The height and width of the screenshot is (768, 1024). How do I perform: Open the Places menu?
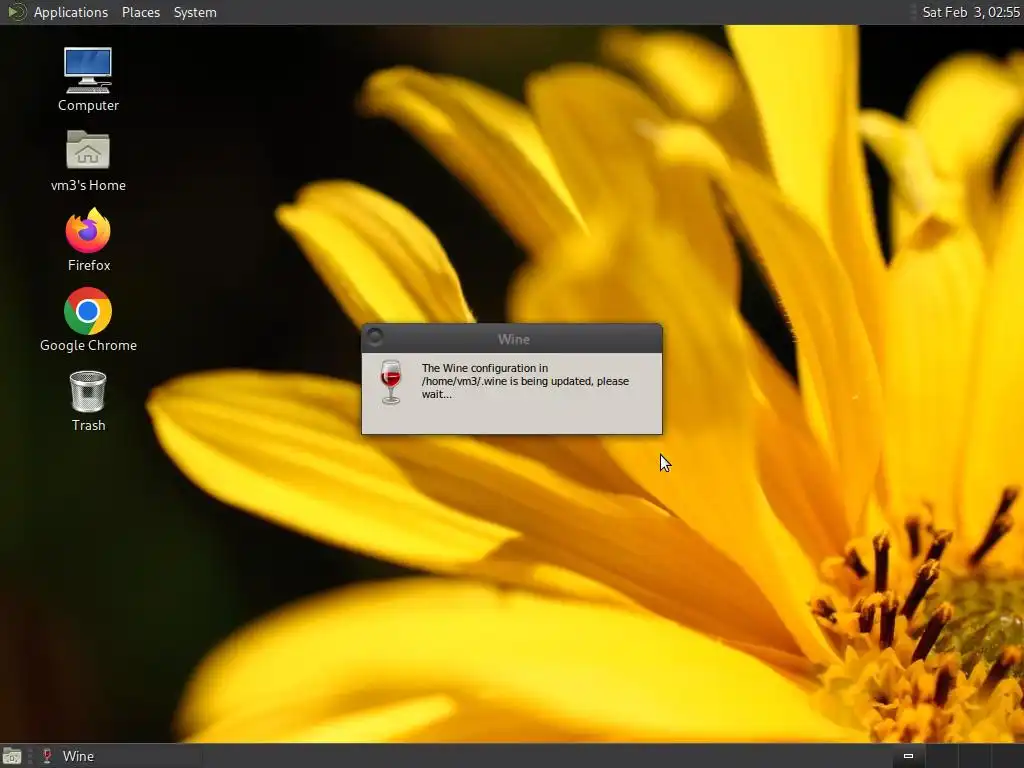tap(140, 12)
